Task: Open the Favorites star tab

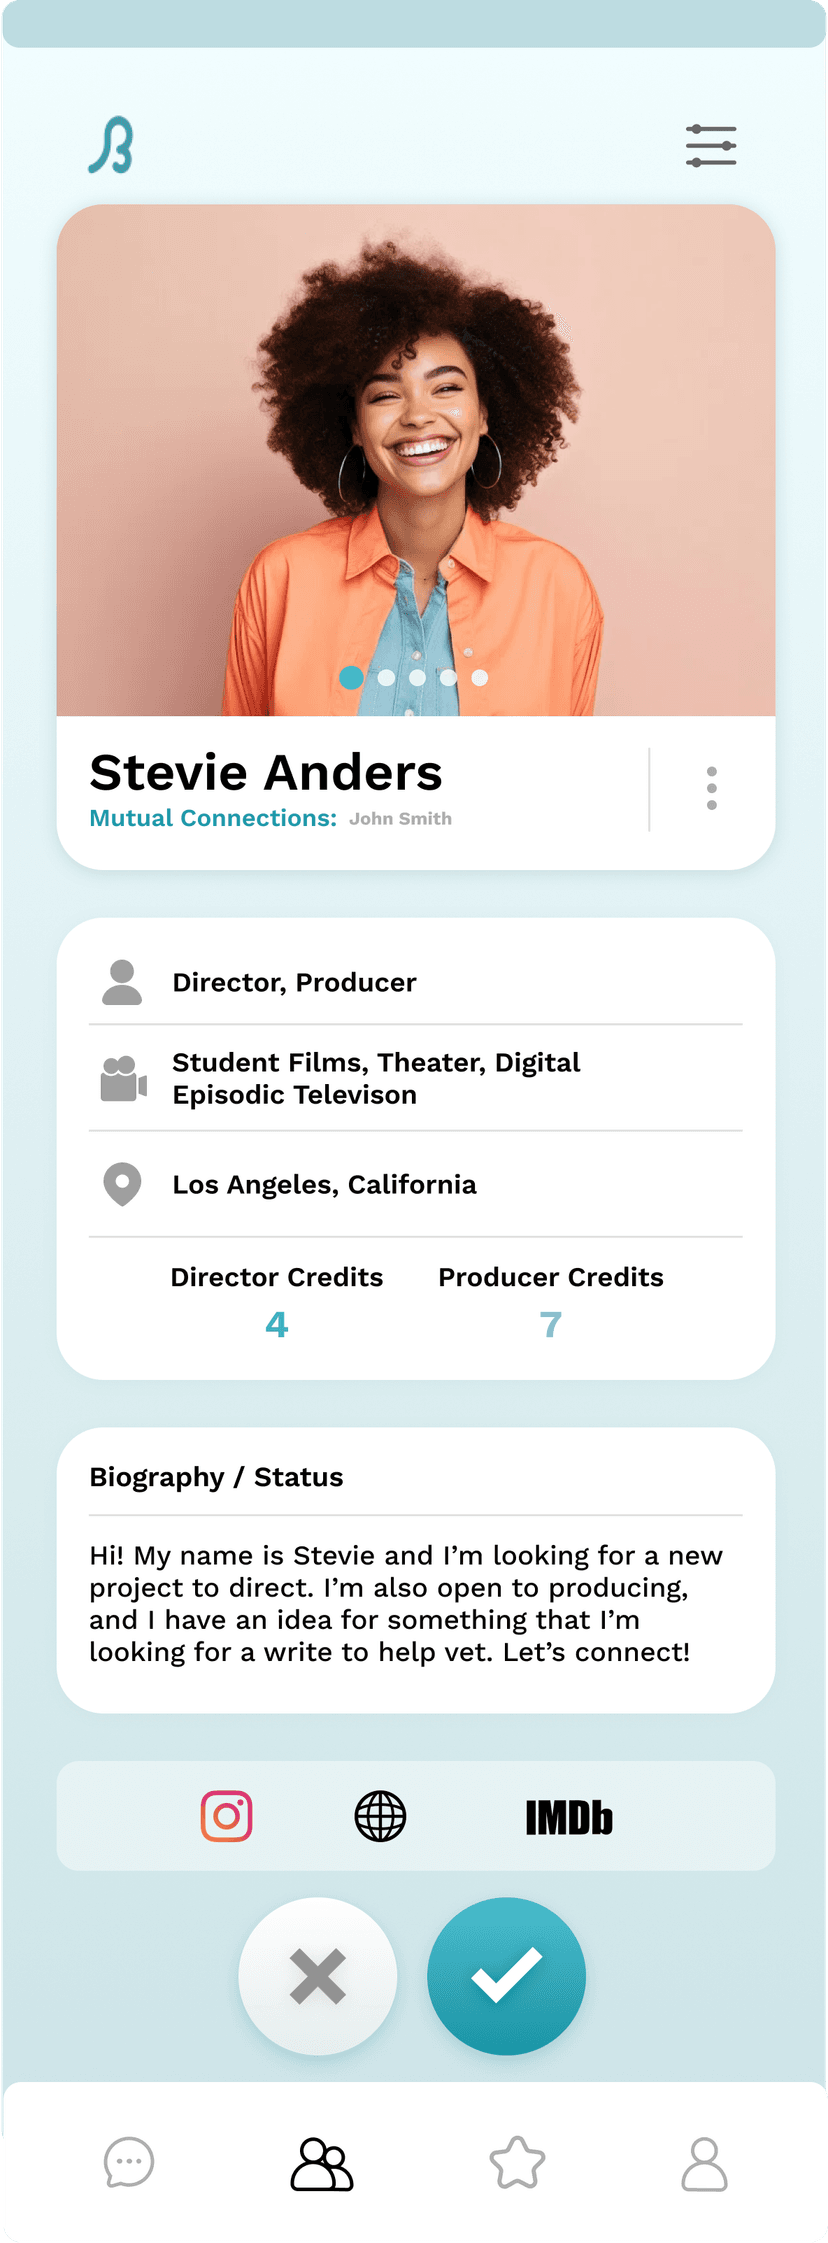Action: pyautogui.click(x=517, y=2164)
